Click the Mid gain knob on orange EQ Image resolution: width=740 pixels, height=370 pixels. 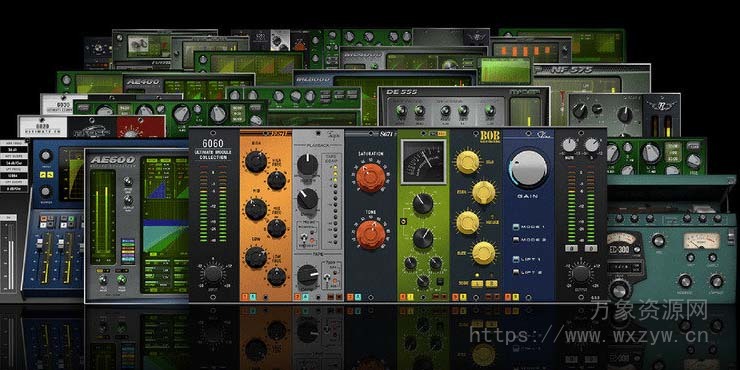(x=256, y=209)
